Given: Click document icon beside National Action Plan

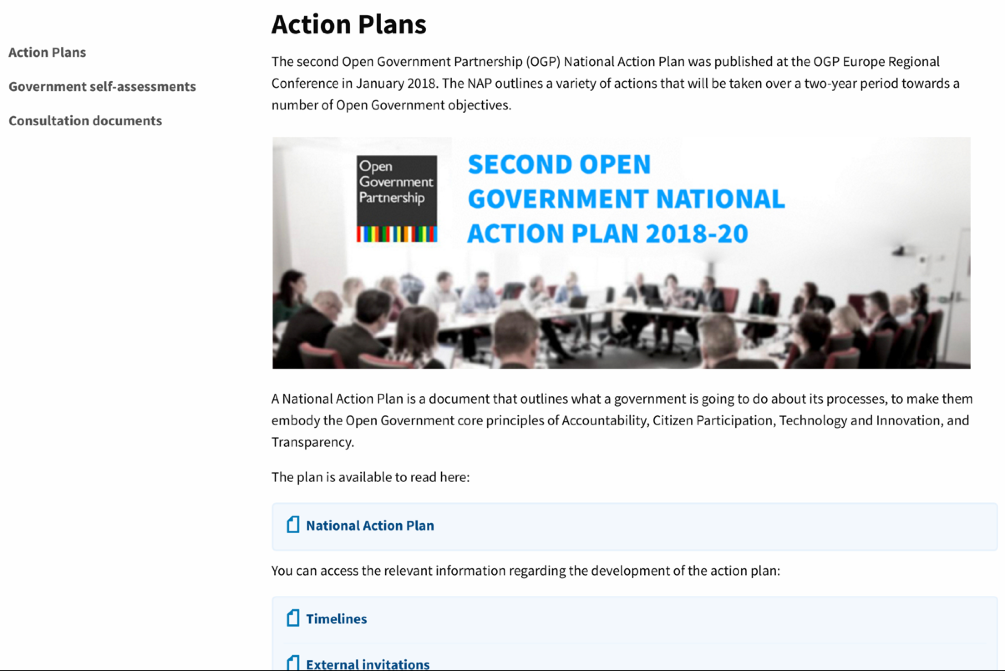Looking at the screenshot, I should 293,525.
